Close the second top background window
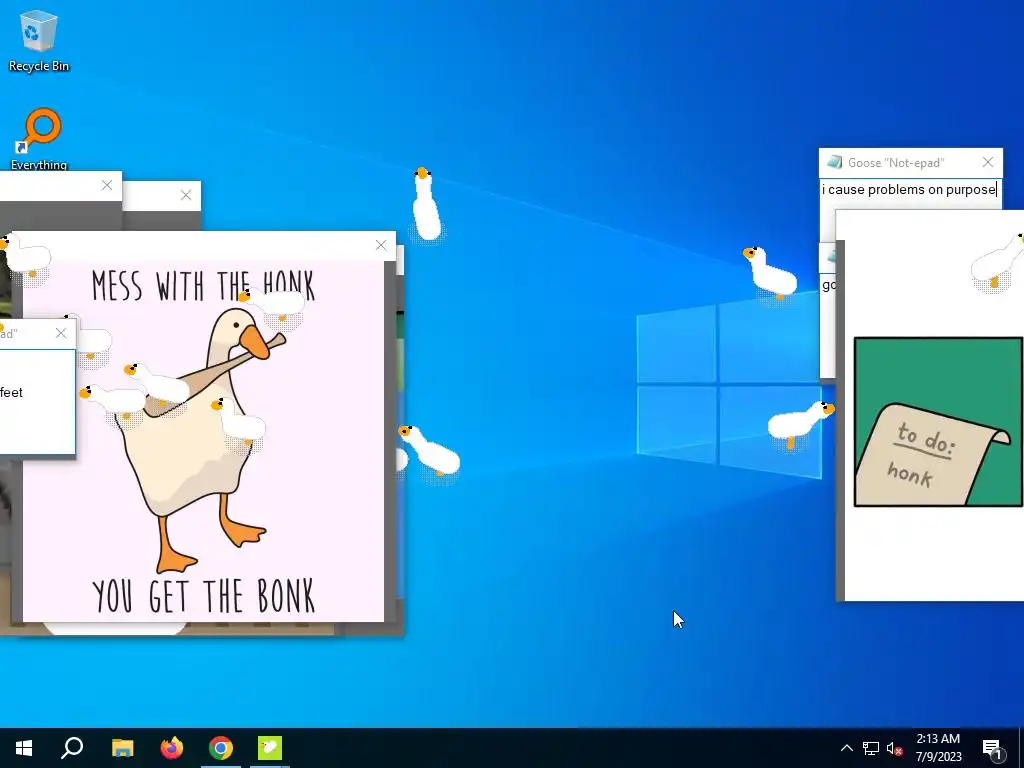 tap(185, 195)
